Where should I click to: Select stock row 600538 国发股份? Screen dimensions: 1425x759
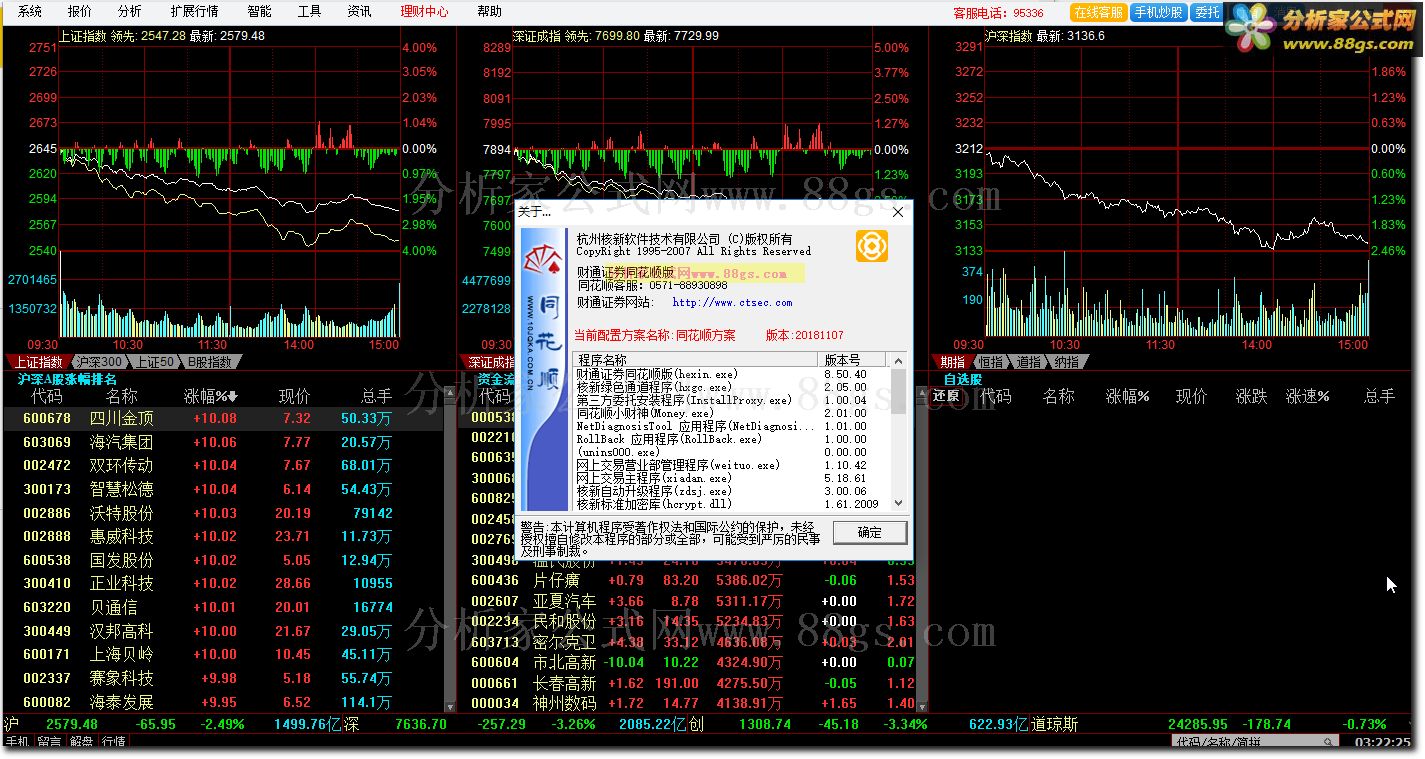(222, 560)
